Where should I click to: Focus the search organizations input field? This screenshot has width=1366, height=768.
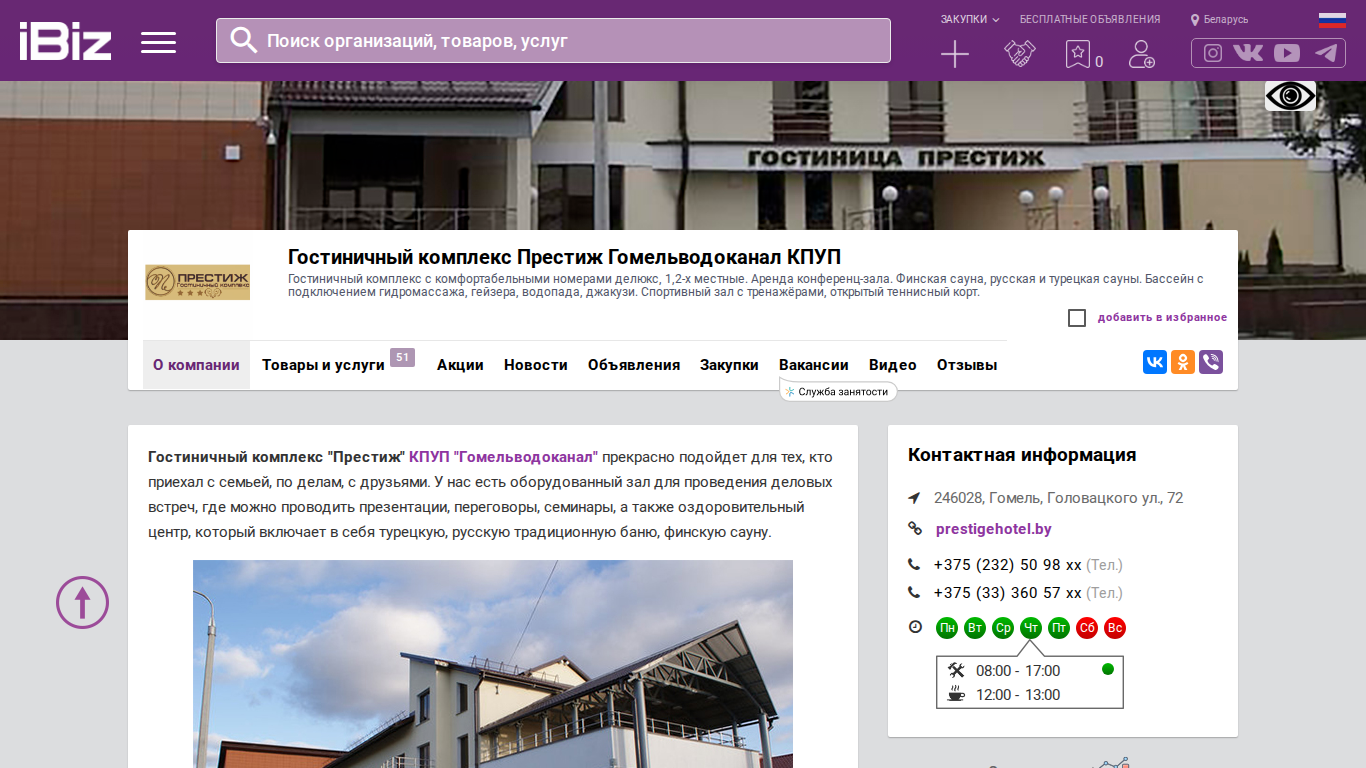click(x=553, y=40)
